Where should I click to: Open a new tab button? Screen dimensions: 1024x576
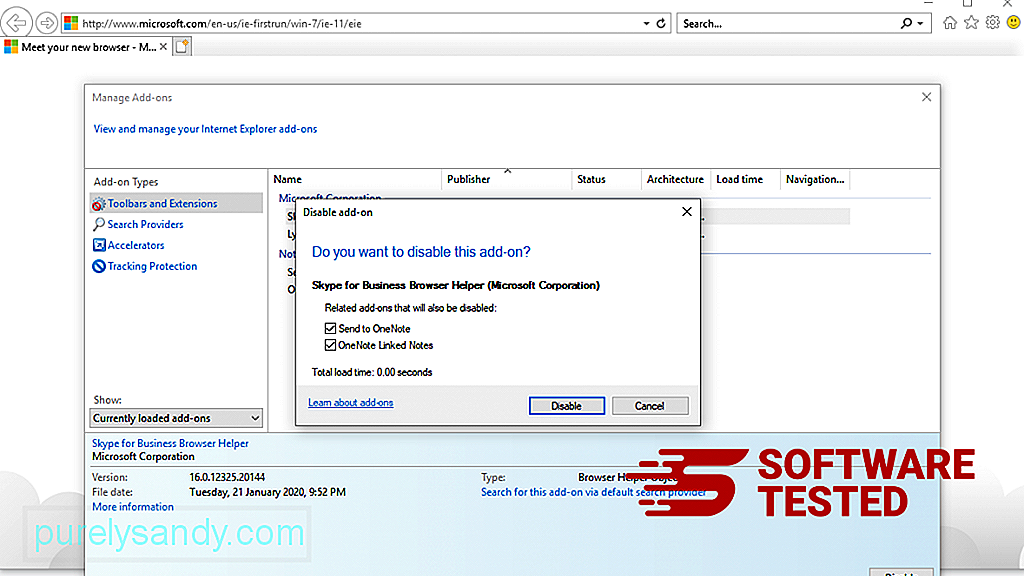click(182, 46)
